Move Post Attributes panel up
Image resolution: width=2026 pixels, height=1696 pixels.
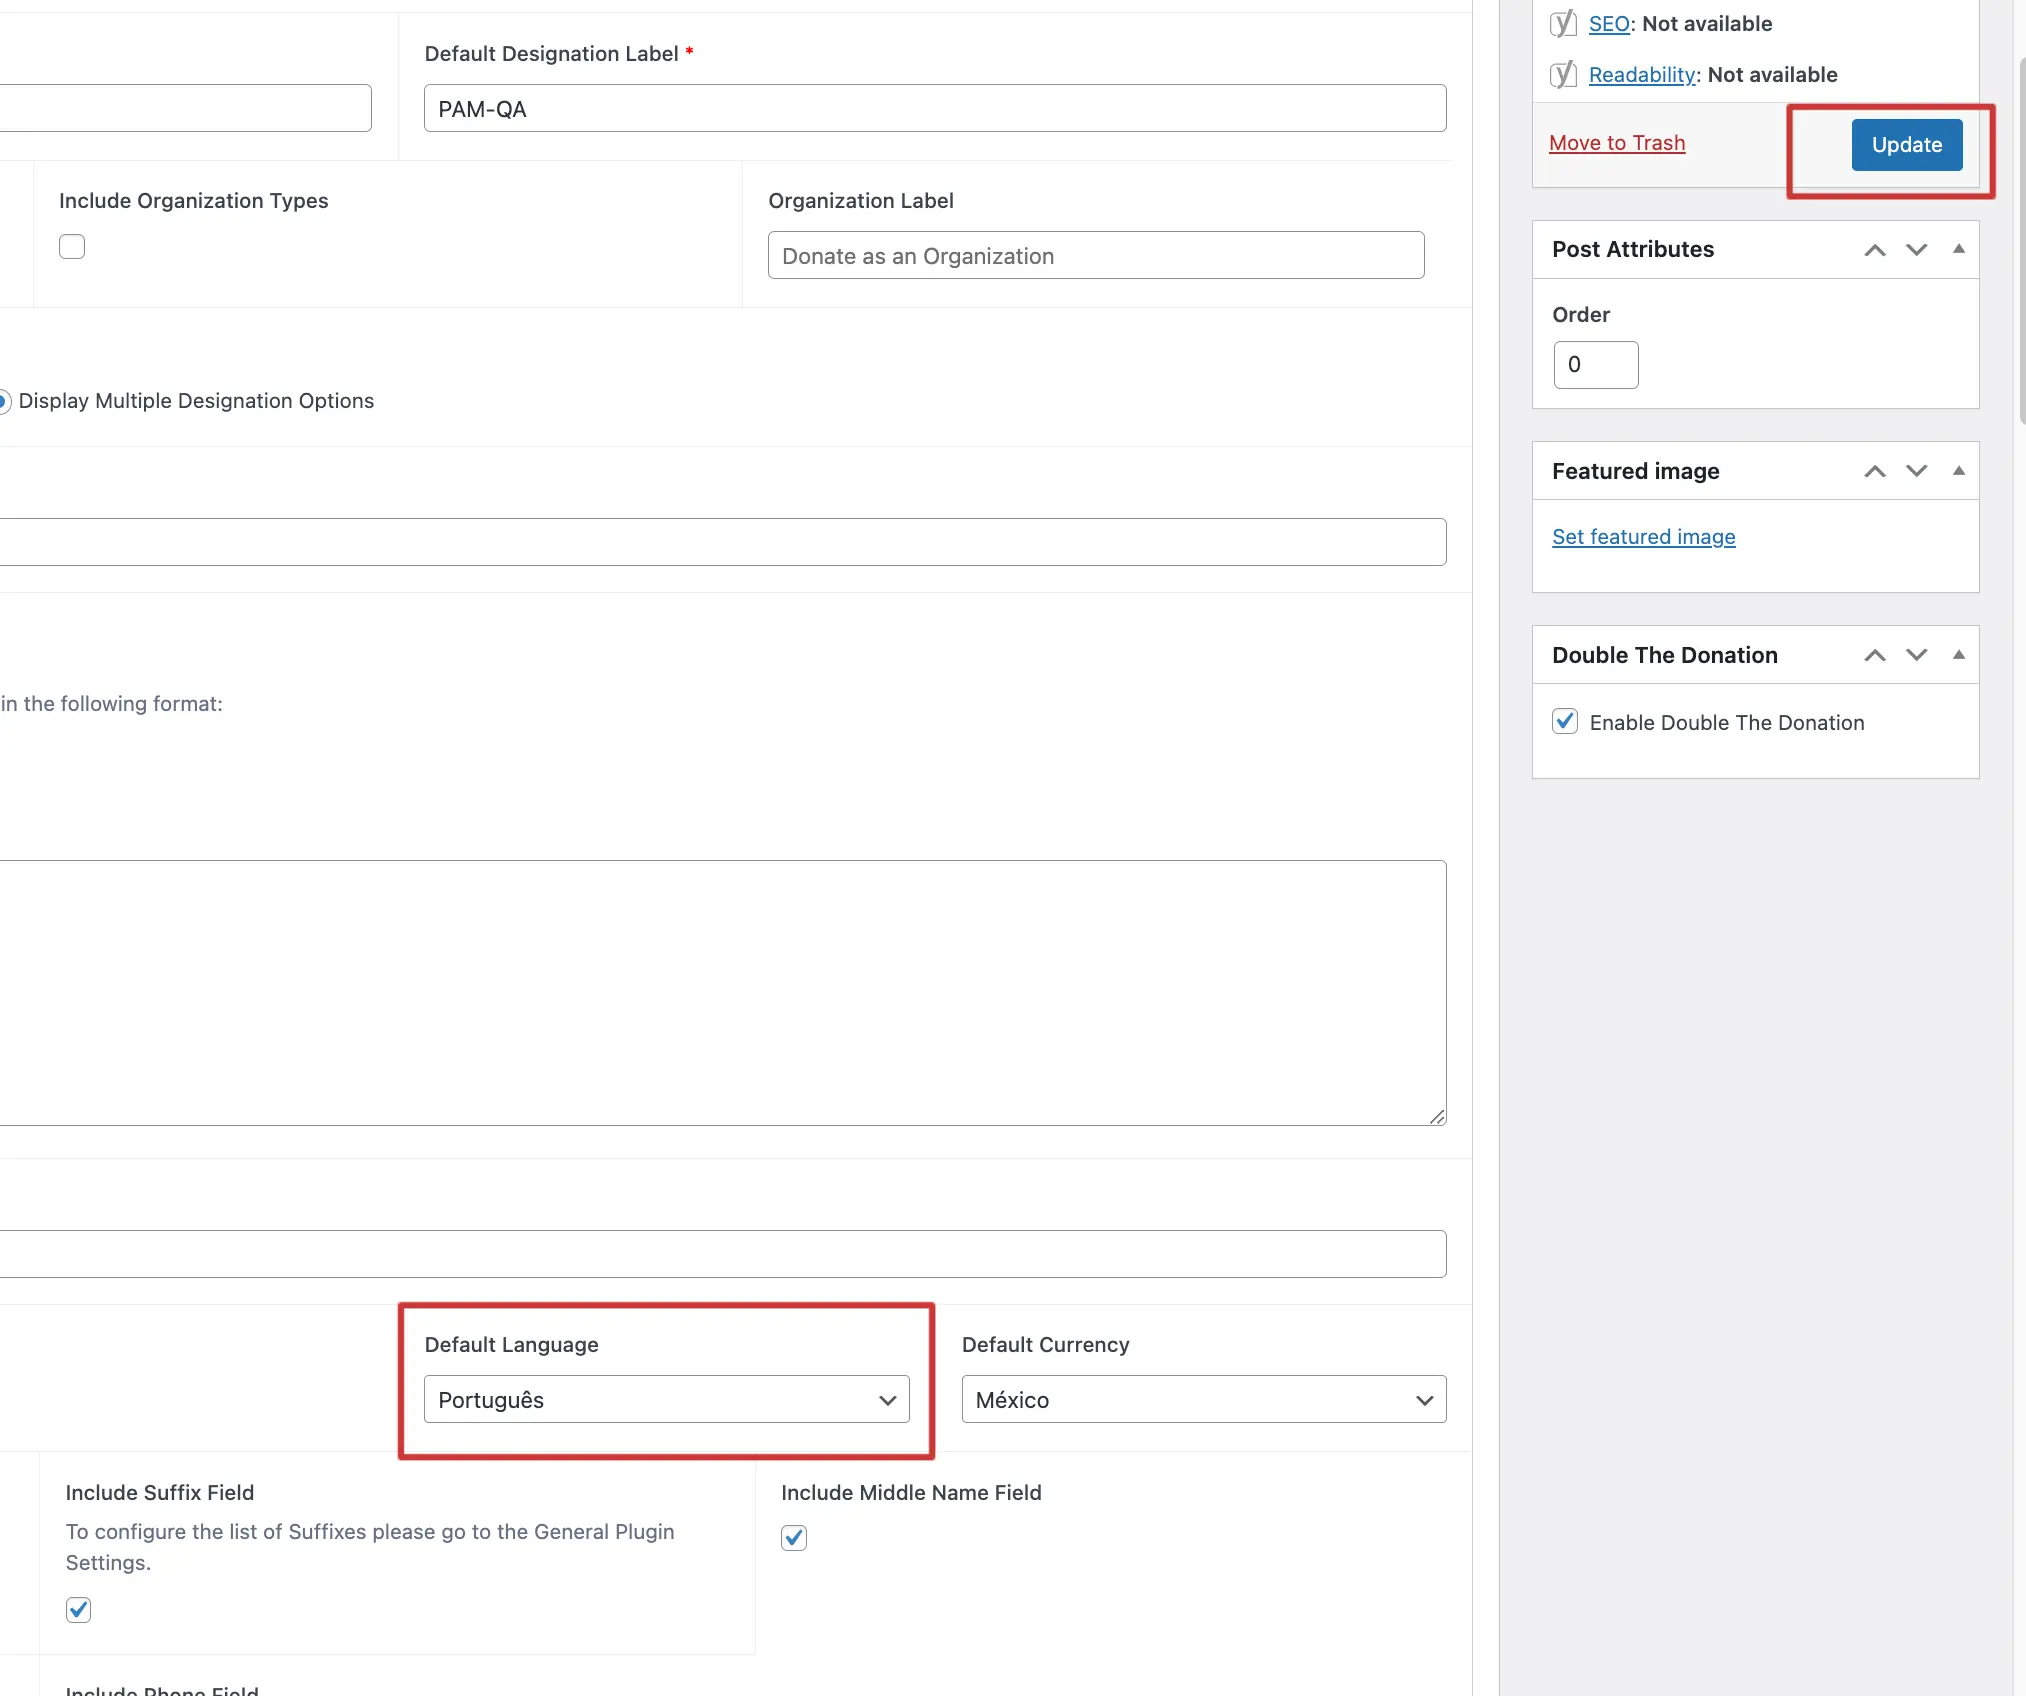coord(1874,250)
